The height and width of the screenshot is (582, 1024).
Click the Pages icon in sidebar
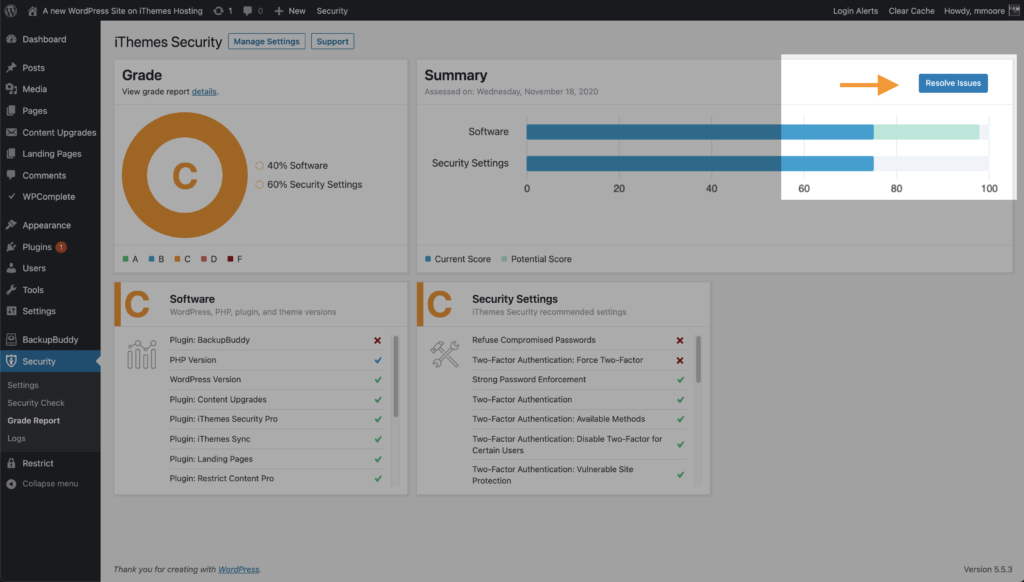pos(11,110)
